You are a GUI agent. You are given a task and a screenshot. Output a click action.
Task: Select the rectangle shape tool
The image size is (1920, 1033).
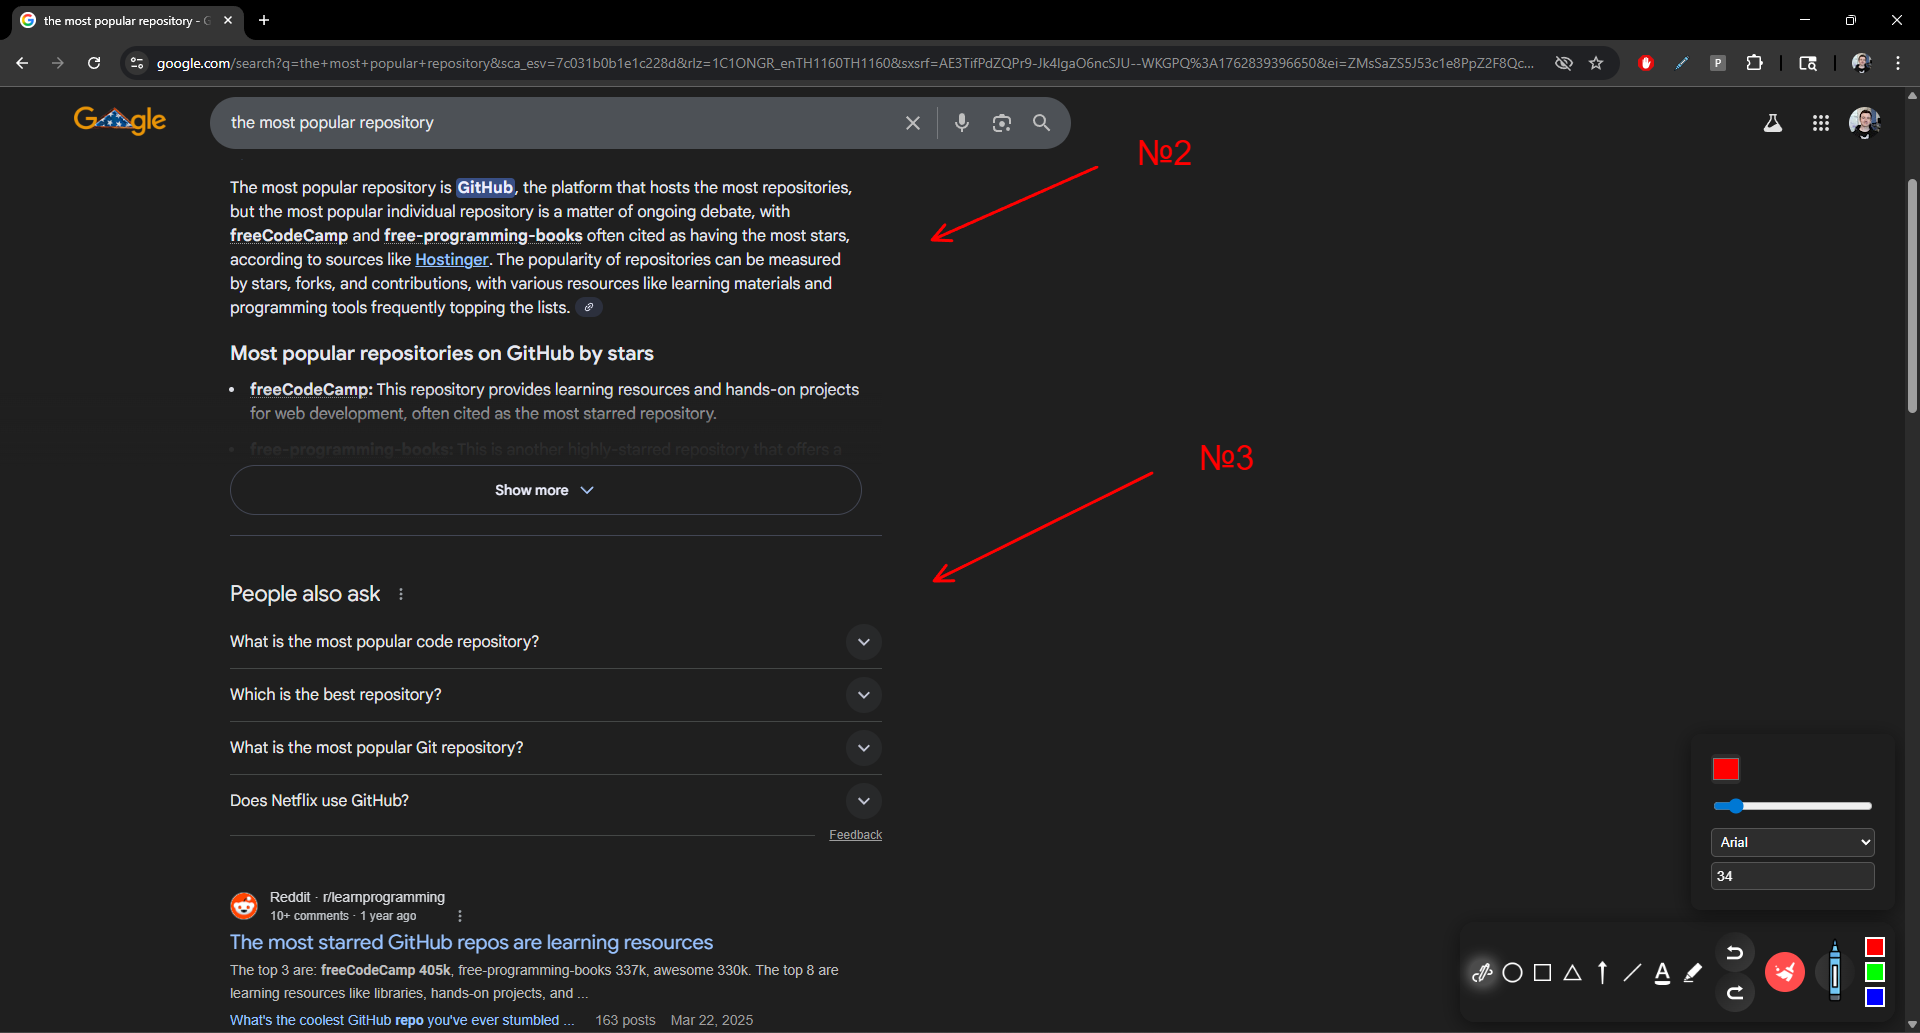pyautogui.click(x=1542, y=971)
